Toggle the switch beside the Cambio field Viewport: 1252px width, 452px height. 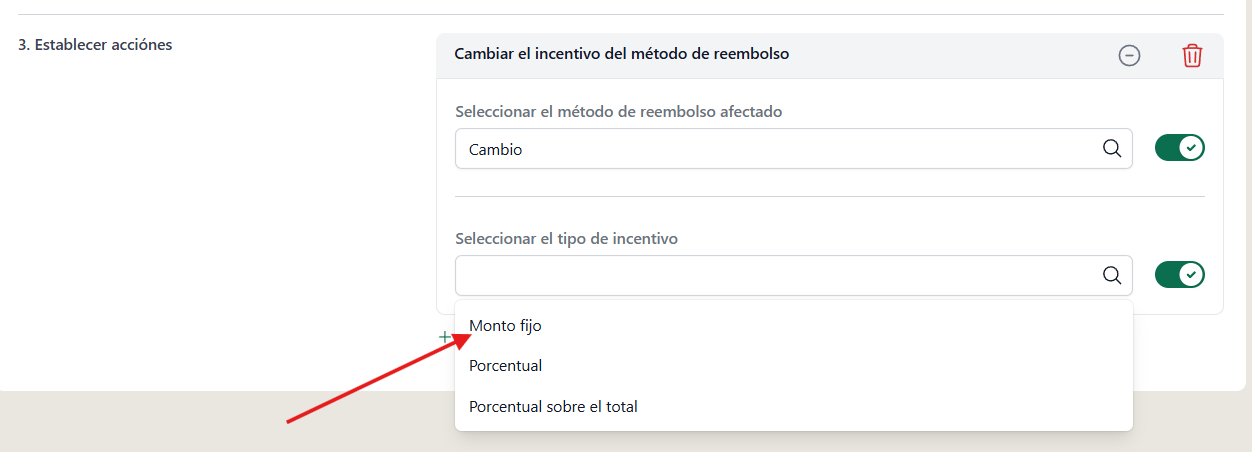(1180, 148)
